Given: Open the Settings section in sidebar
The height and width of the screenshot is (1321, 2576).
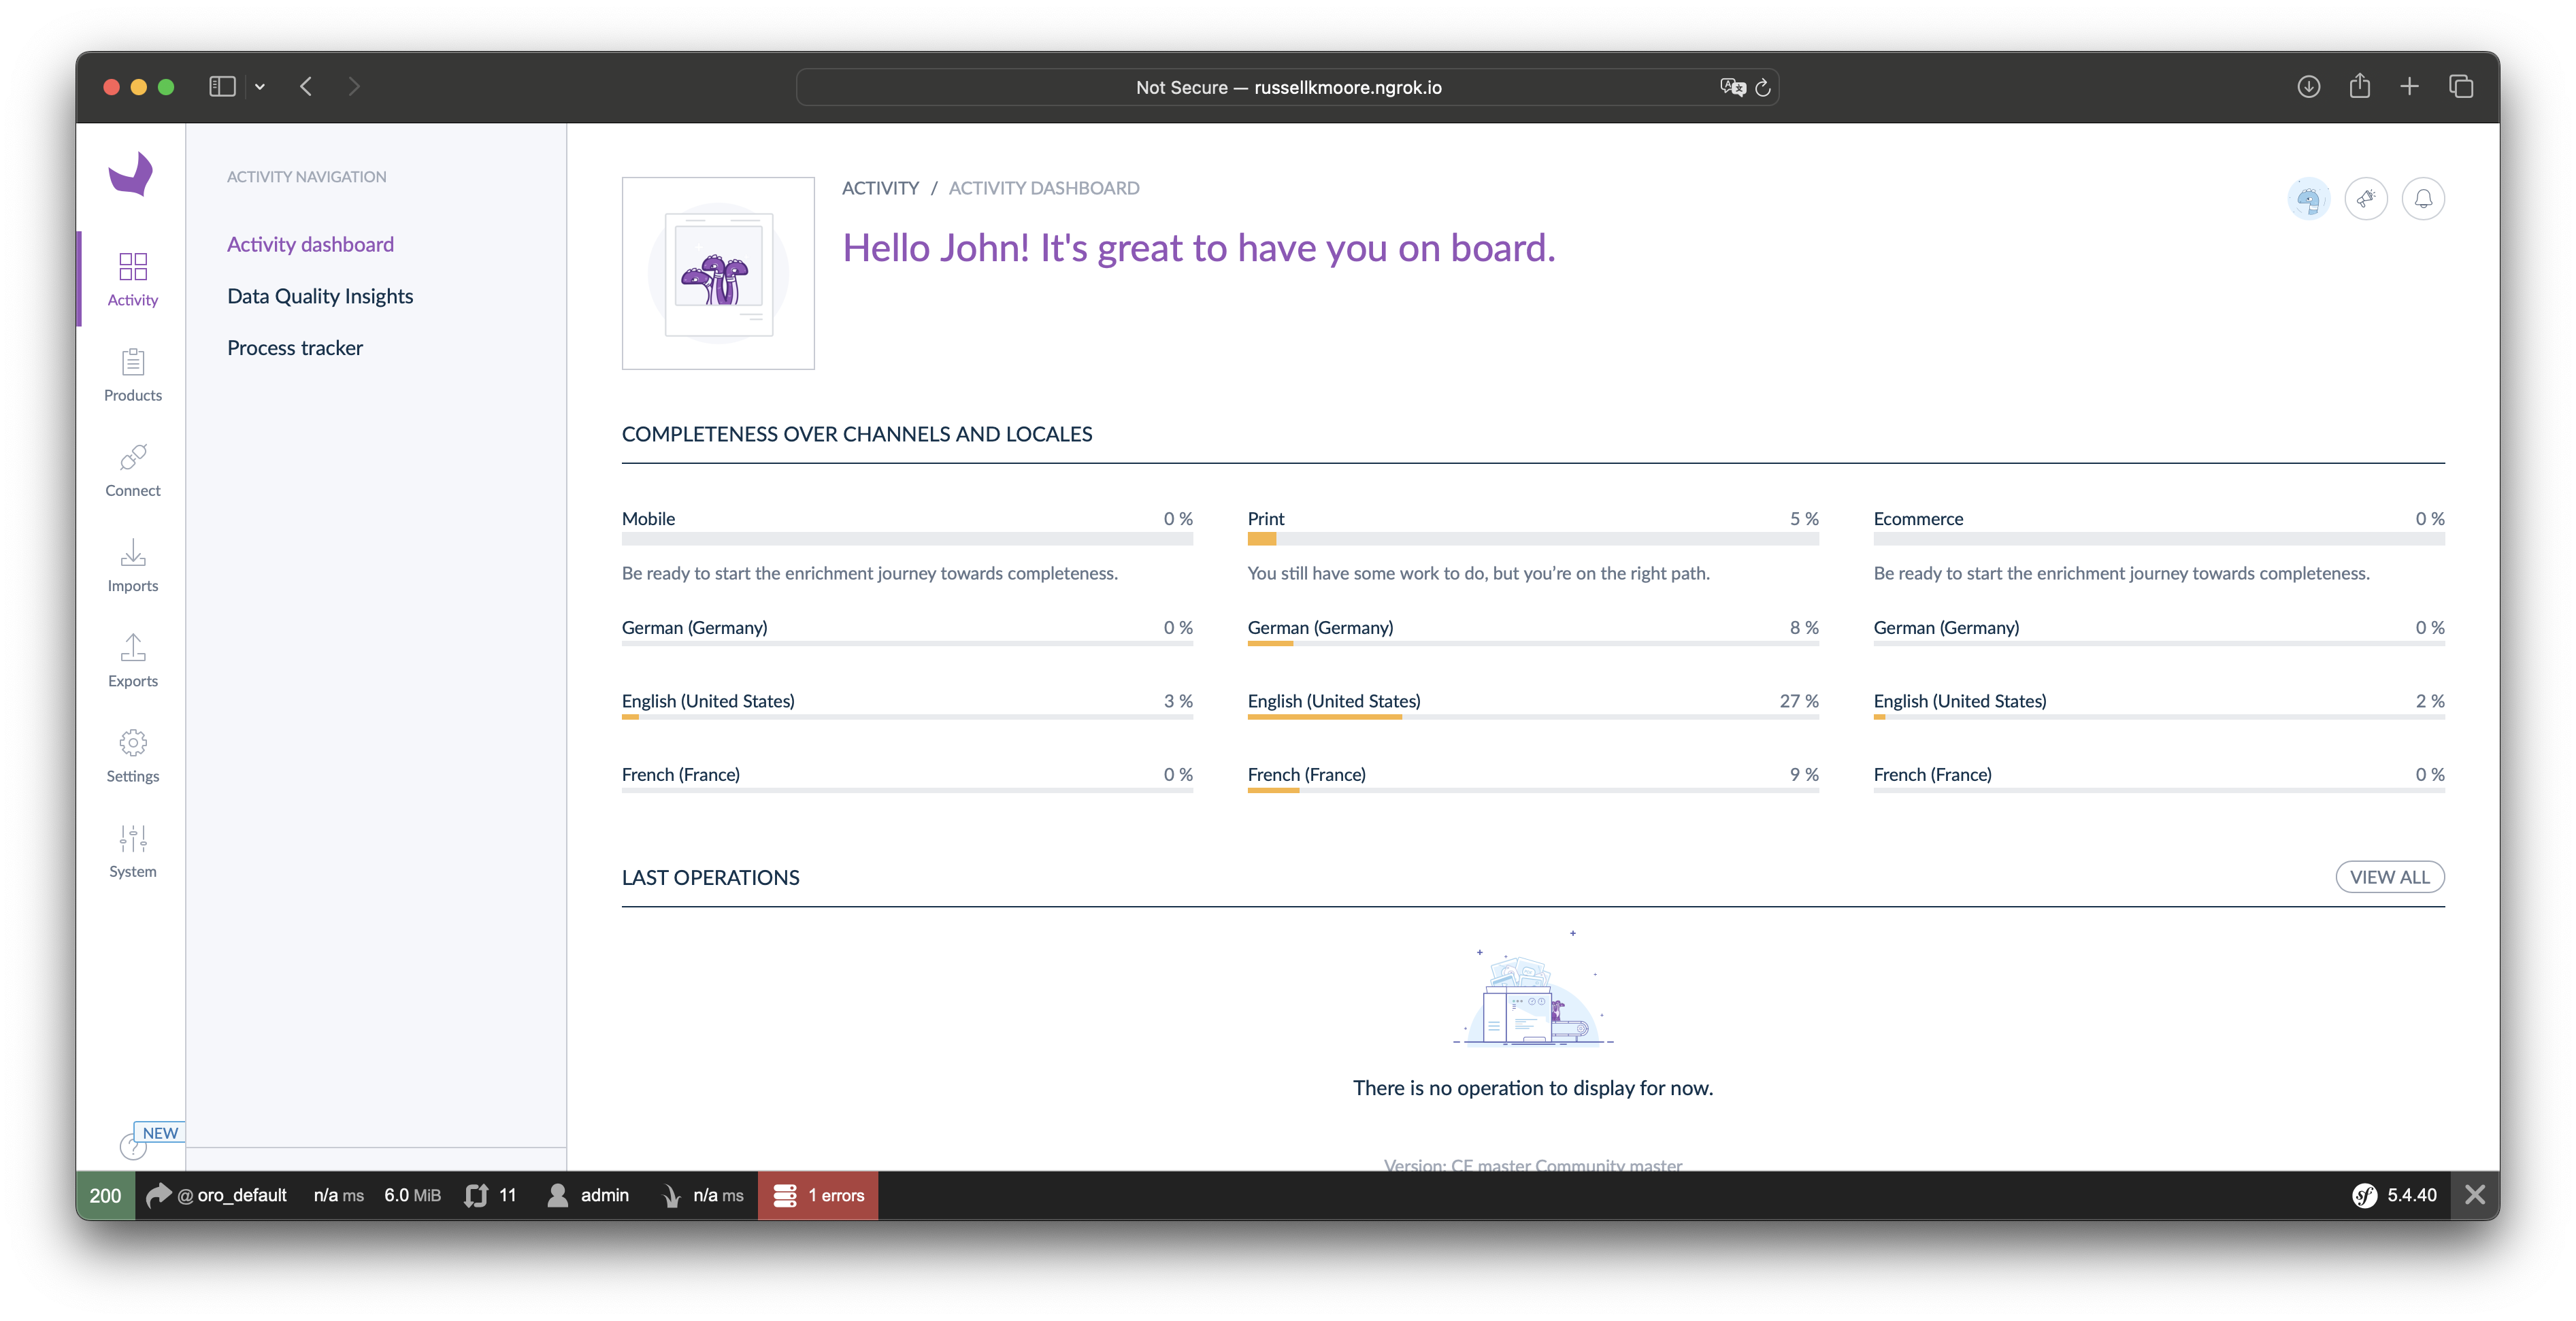Looking at the screenshot, I should click(132, 755).
